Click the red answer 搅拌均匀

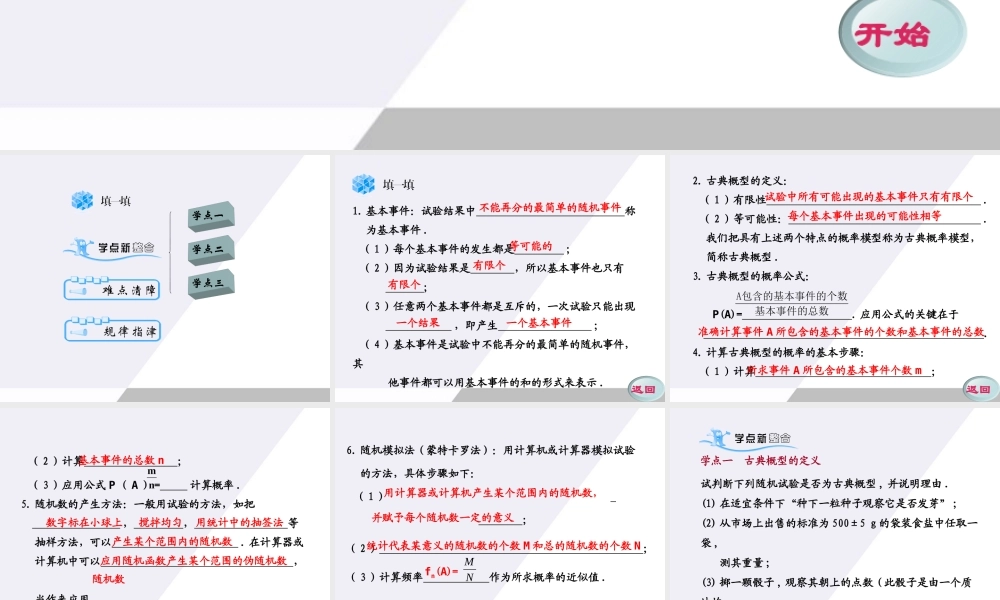coord(160,522)
